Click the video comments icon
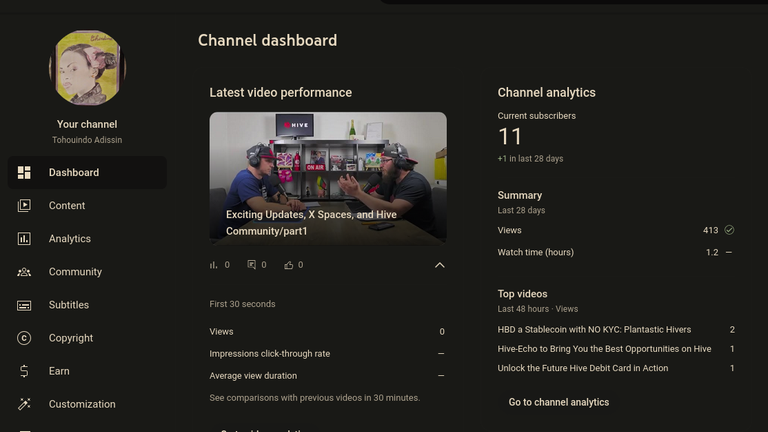 point(251,265)
